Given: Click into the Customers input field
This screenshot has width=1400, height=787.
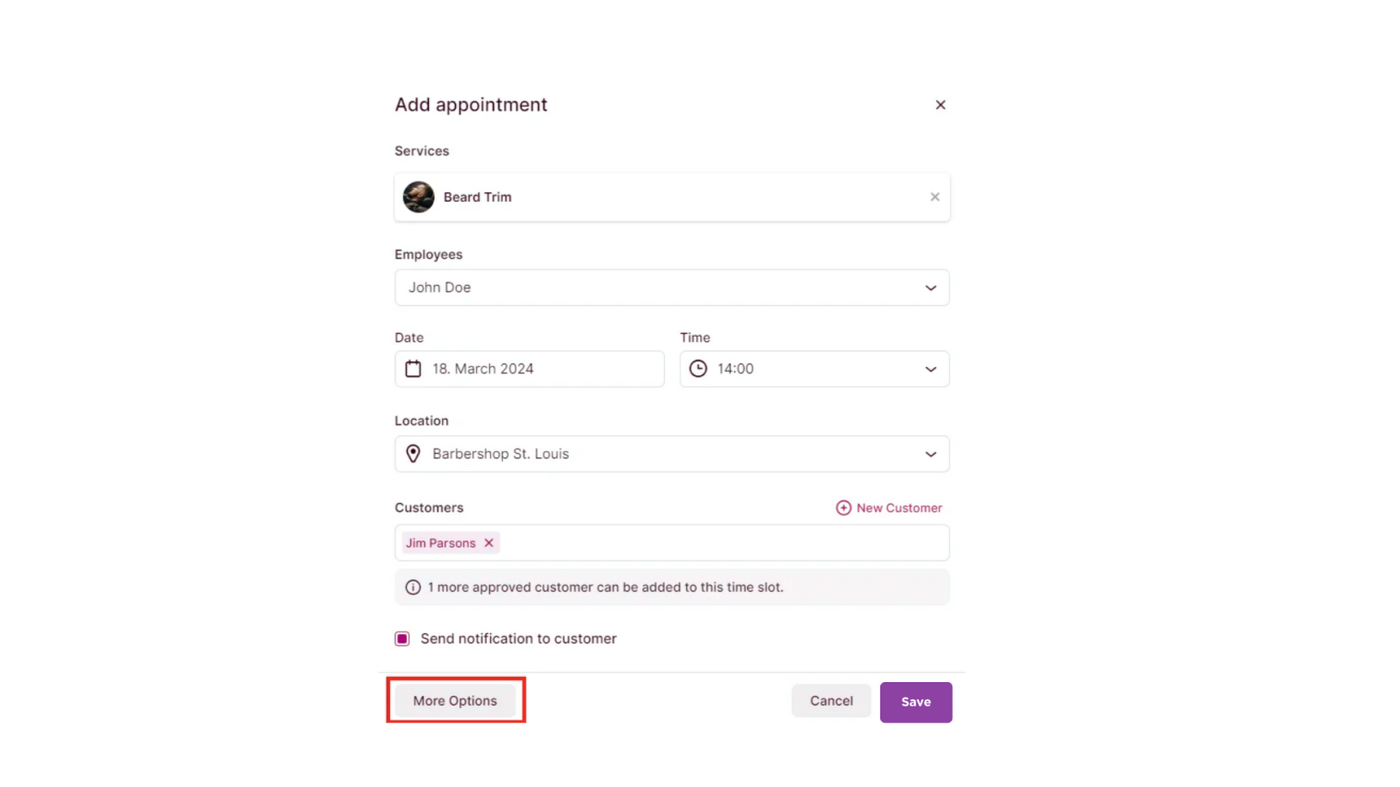Looking at the screenshot, I should pyautogui.click(x=720, y=543).
